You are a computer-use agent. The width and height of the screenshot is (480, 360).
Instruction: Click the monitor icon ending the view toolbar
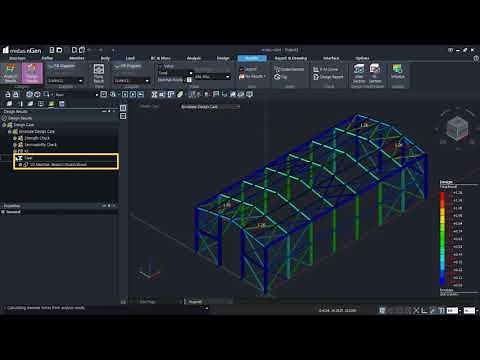pos(249,94)
